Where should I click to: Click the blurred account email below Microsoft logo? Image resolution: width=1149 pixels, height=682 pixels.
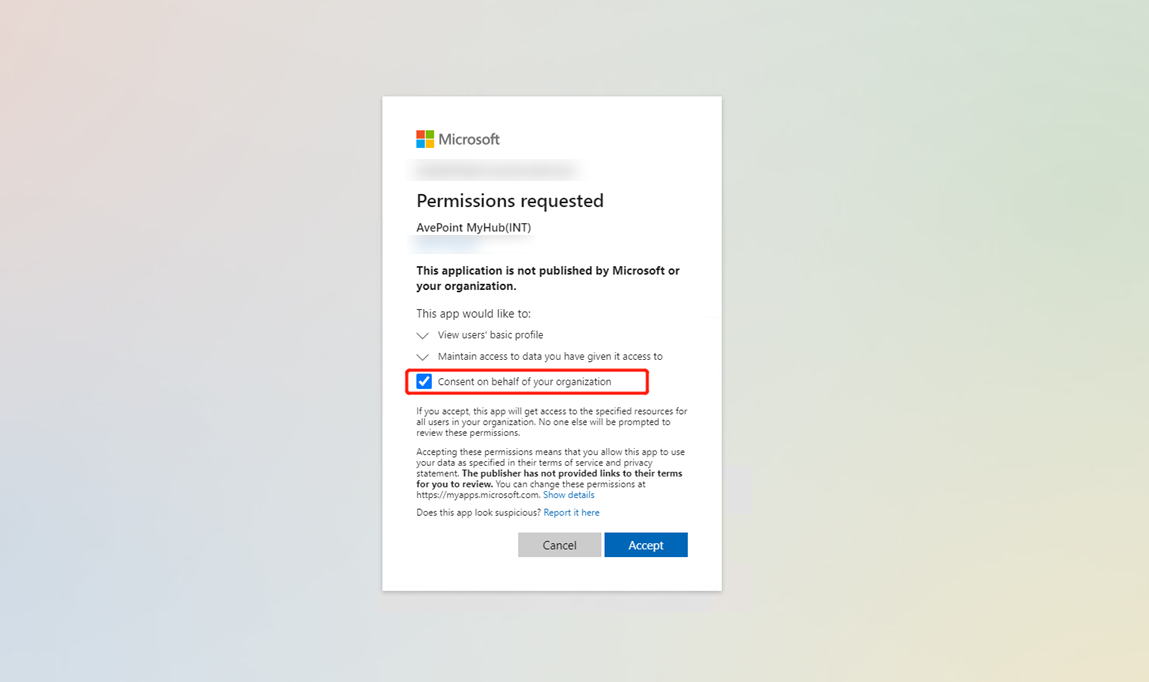(x=496, y=170)
